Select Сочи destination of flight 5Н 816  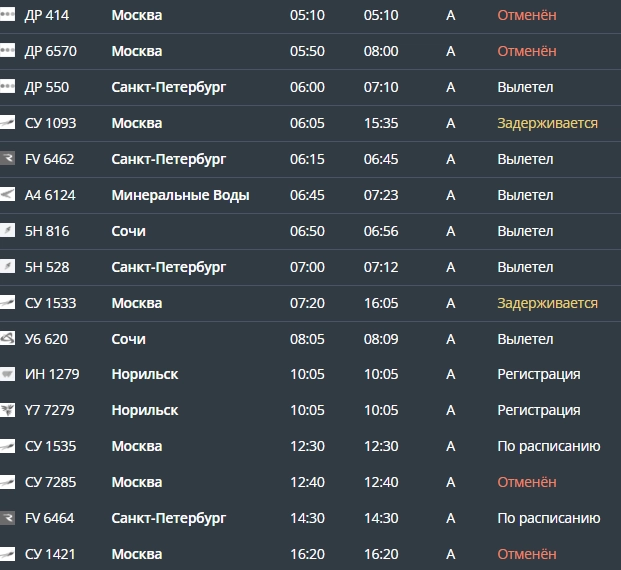point(128,231)
